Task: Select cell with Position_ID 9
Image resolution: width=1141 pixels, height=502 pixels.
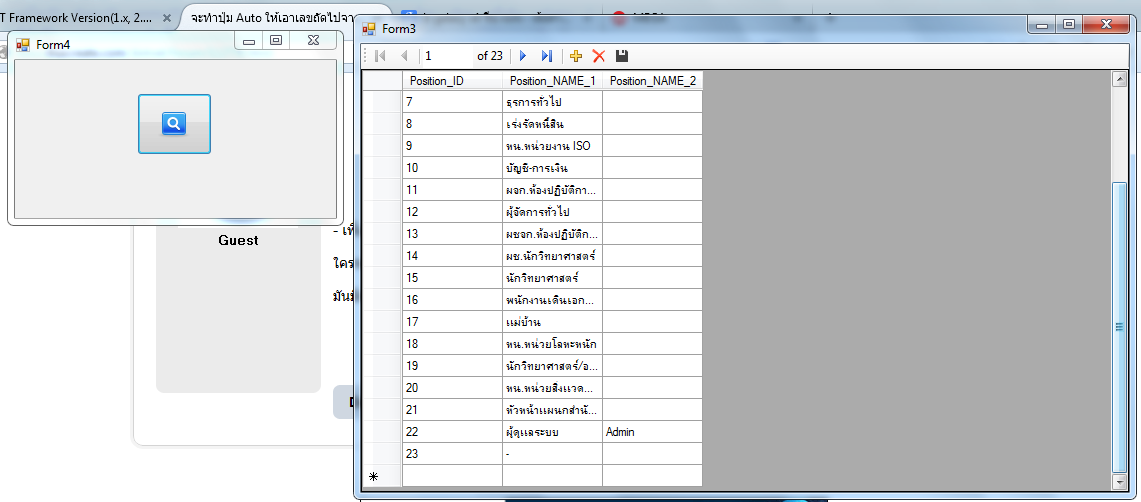Action: pyautogui.click(x=452, y=146)
